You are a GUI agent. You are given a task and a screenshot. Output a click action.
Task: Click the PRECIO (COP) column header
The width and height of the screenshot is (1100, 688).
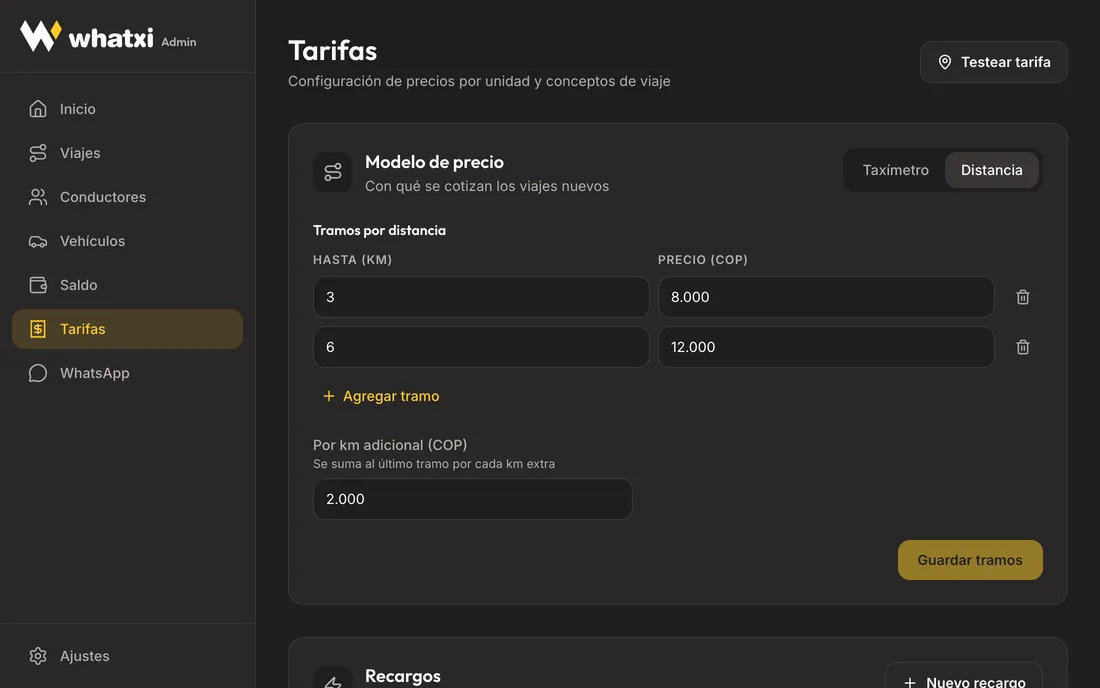click(x=703, y=259)
